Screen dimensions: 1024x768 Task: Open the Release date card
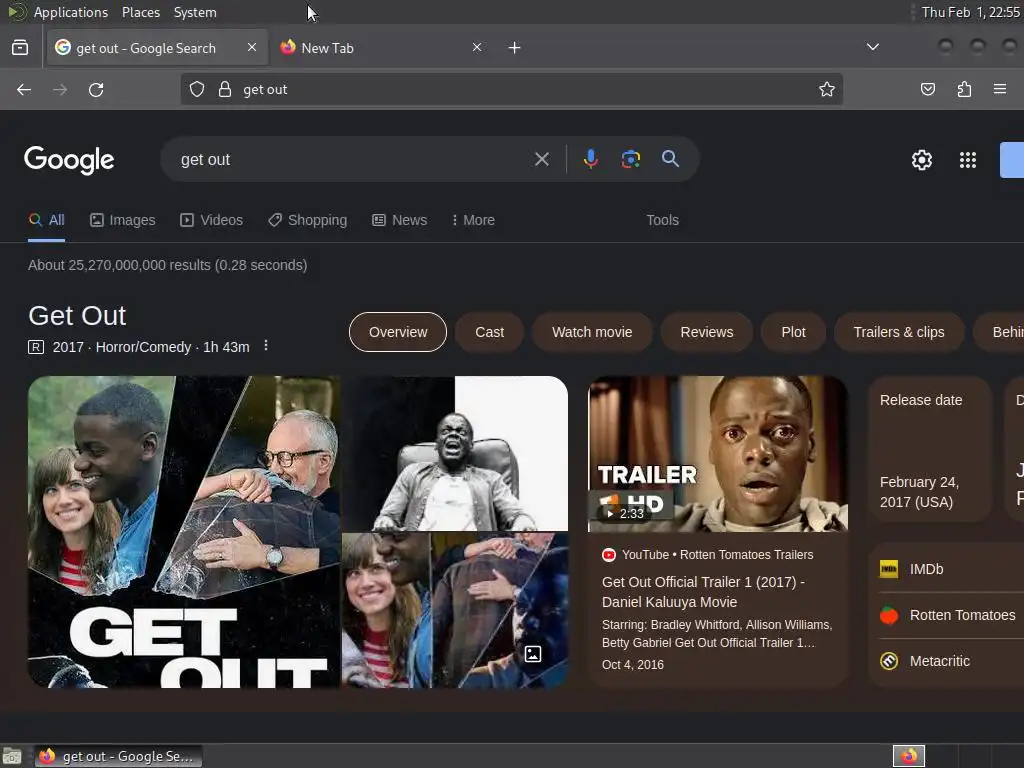[x=930, y=449]
